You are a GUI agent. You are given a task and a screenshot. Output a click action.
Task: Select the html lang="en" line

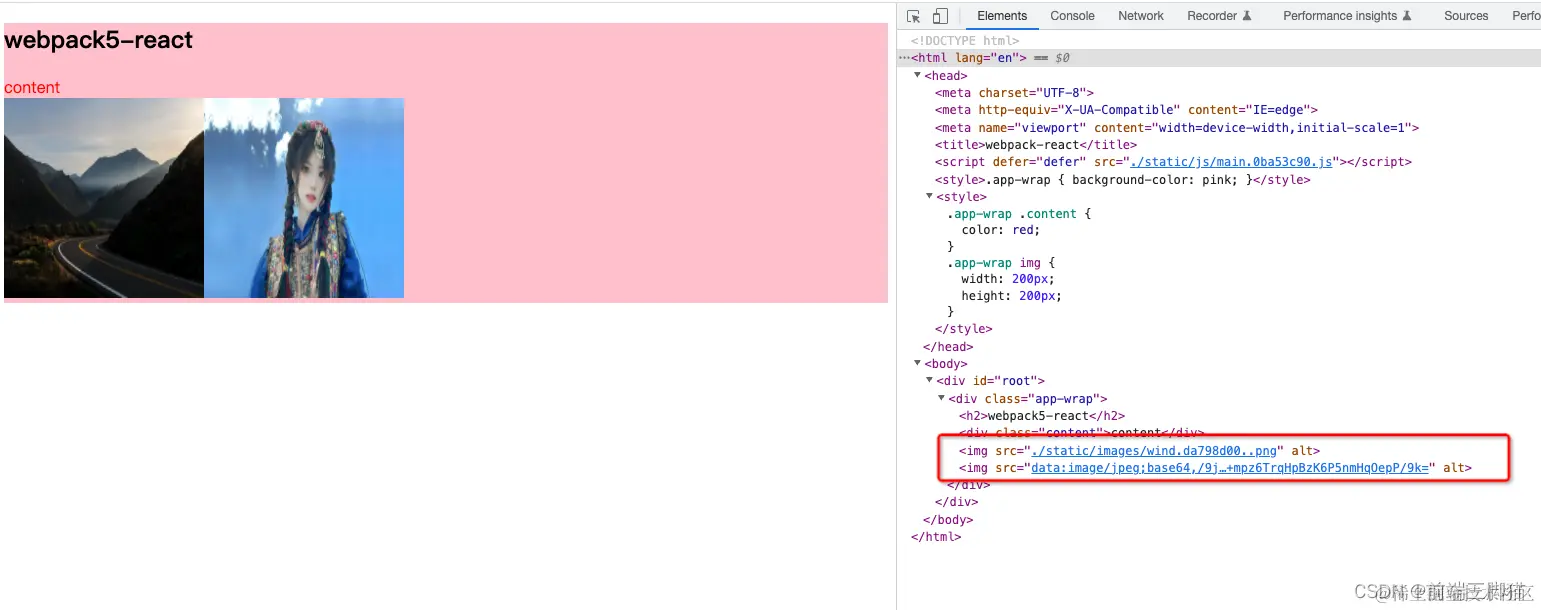(x=1219, y=58)
